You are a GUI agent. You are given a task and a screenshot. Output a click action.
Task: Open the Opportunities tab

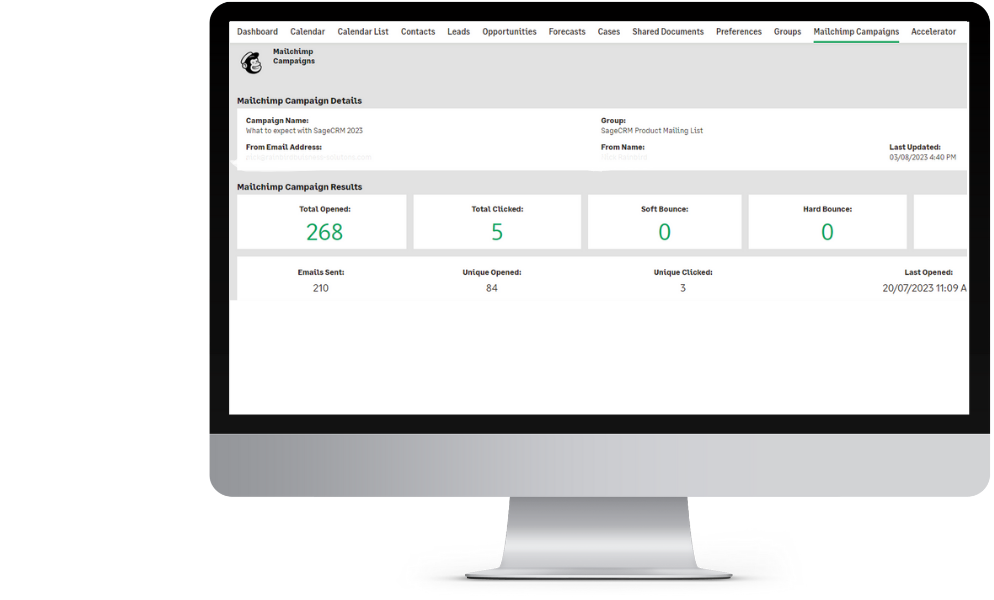tap(509, 32)
